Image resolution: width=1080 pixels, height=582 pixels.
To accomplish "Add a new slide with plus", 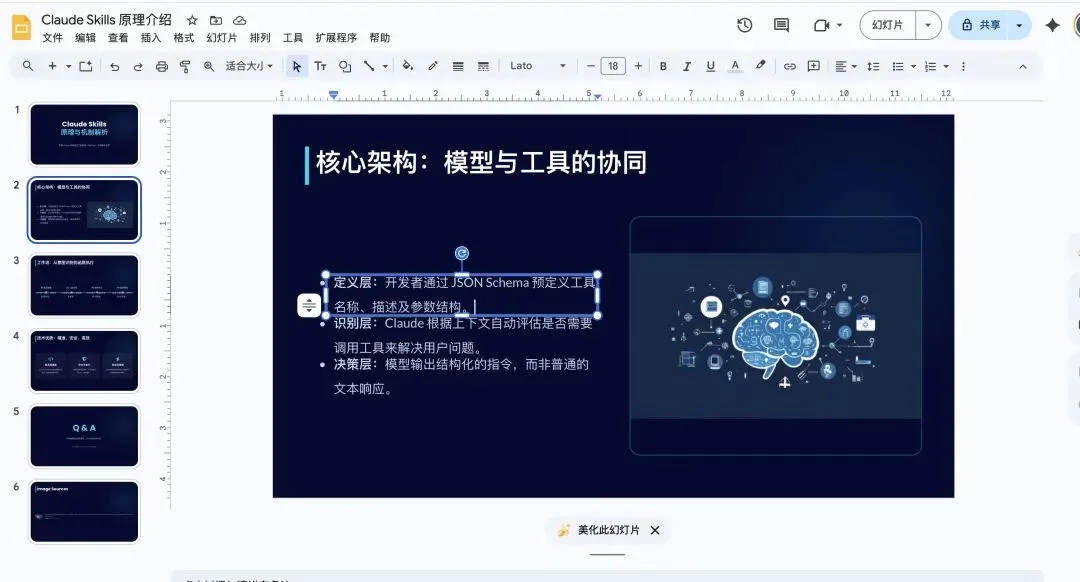I will pos(52,66).
